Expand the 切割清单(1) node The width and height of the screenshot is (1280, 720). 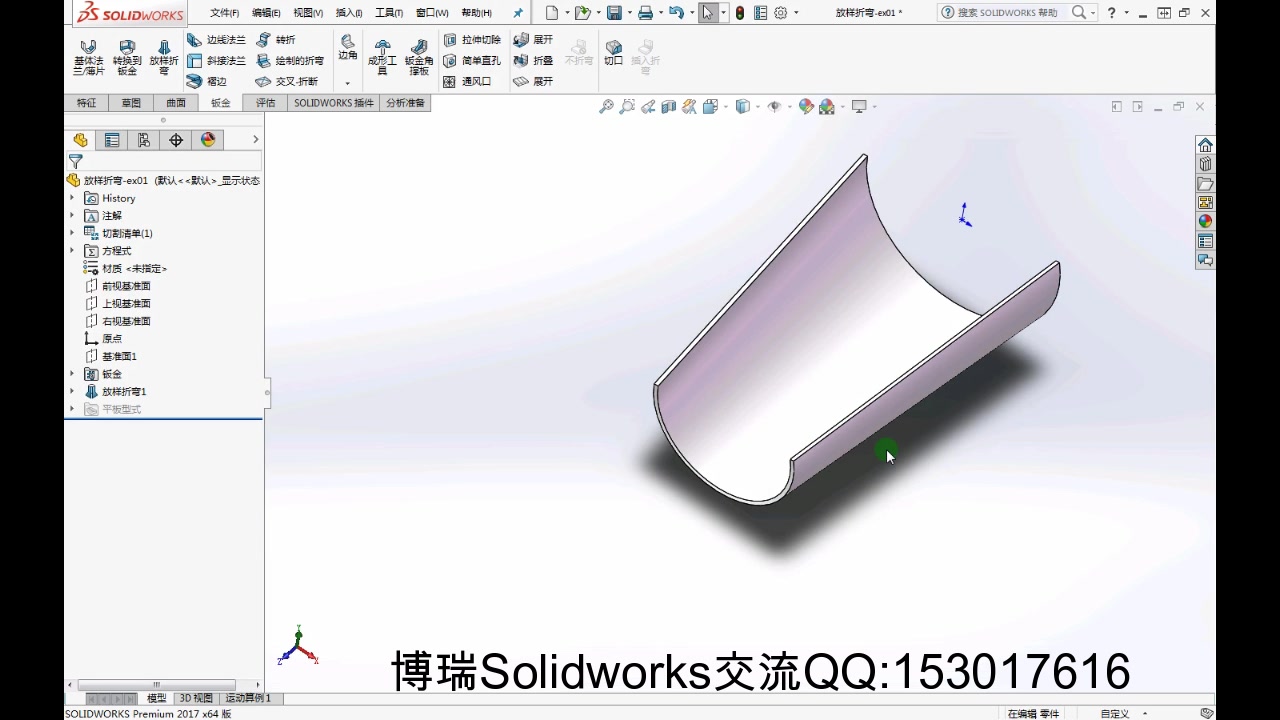(72, 233)
